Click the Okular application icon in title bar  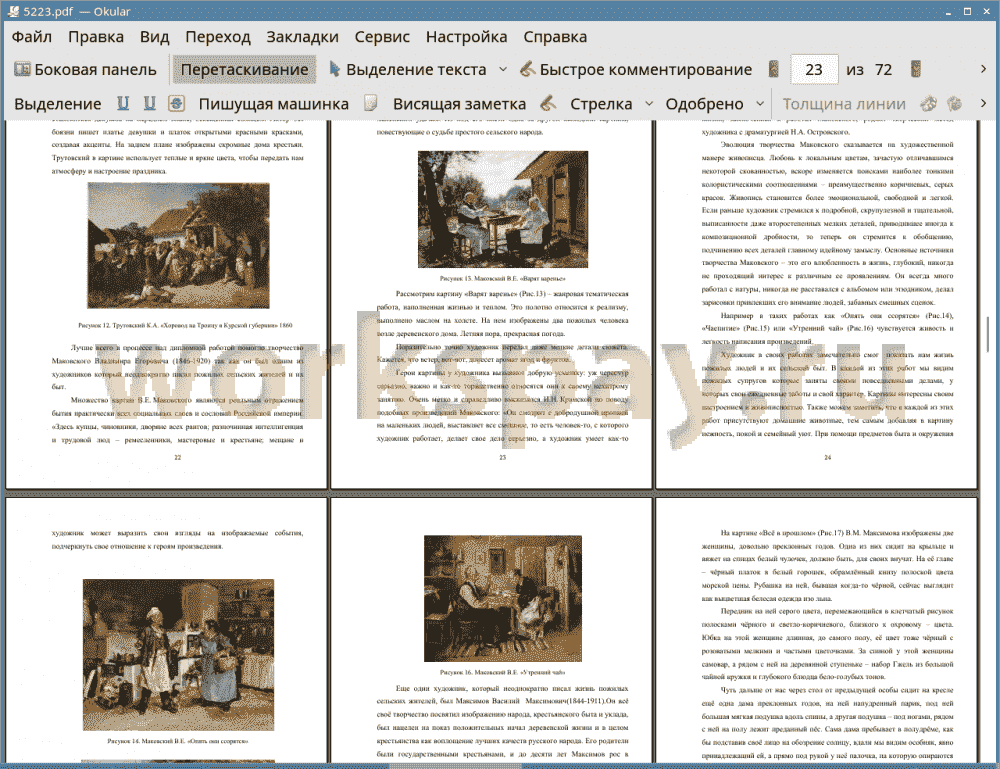tap(13, 11)
